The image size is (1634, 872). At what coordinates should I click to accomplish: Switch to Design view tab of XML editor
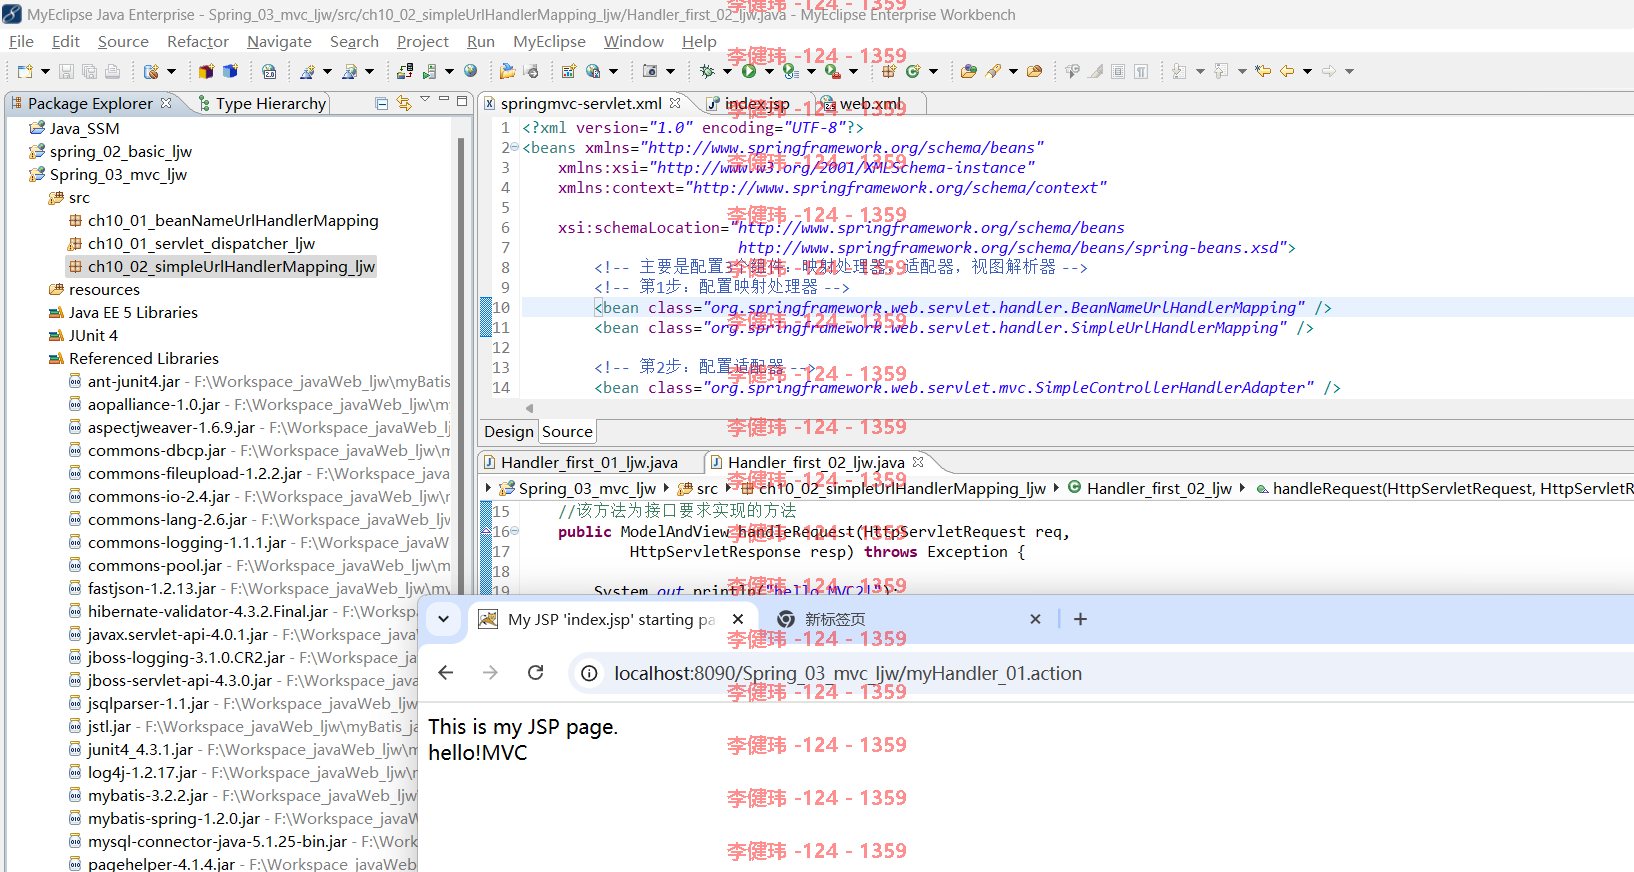click(x=509, y=431)
